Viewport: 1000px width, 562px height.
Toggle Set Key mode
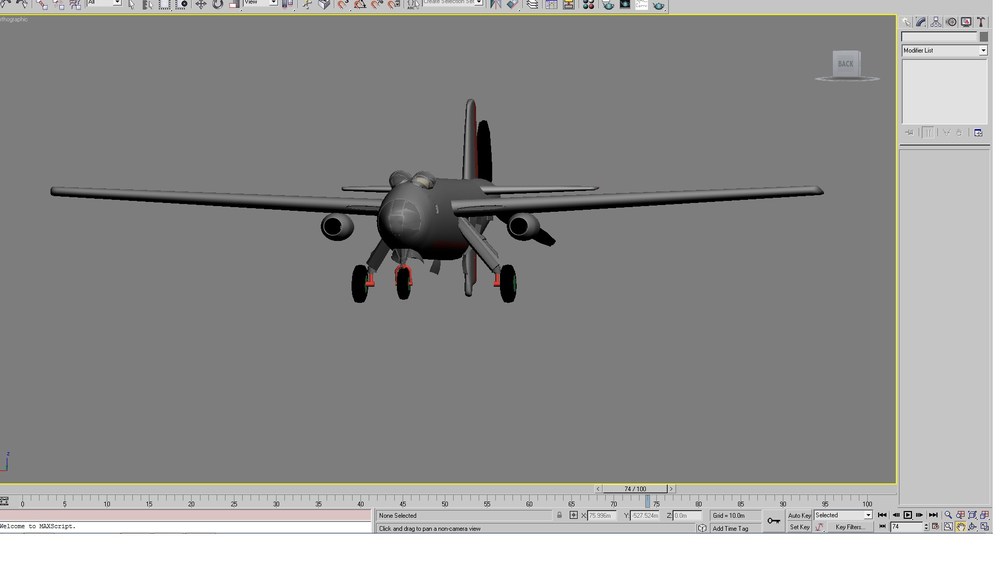click(x=799, y=527)
